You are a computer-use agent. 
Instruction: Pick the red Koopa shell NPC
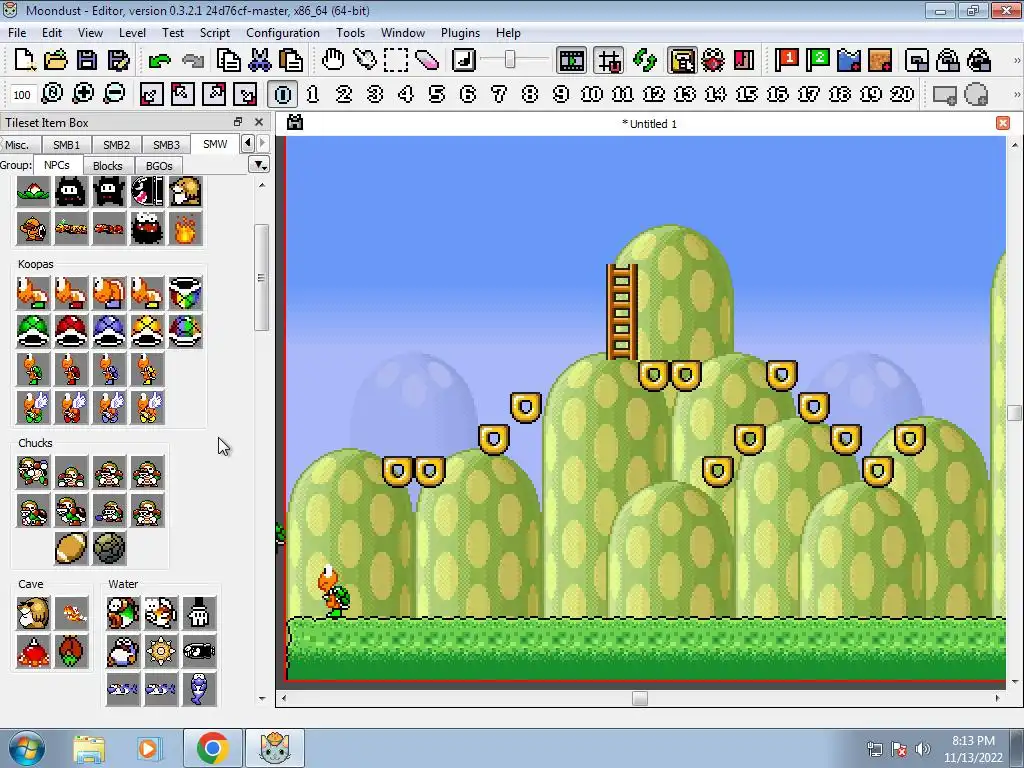coord(71,331)
